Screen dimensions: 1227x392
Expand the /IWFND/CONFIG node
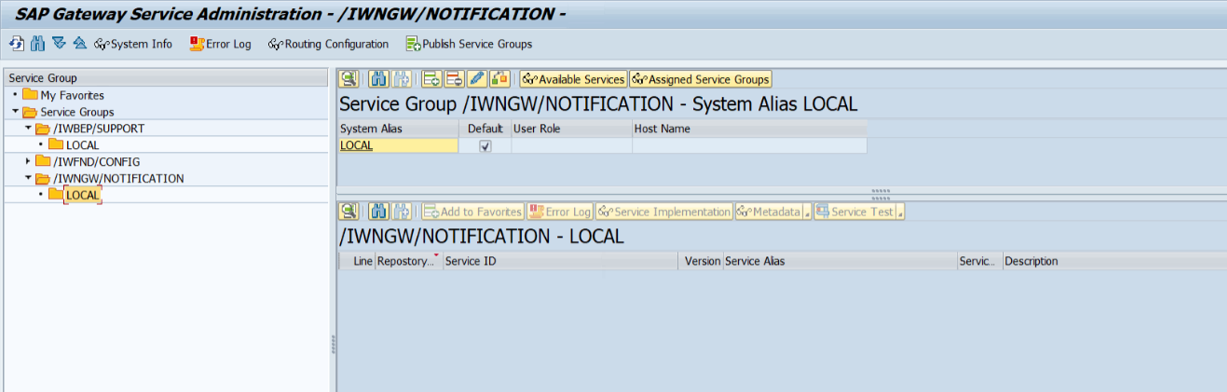pyautogui.click(x=28, y=161)
